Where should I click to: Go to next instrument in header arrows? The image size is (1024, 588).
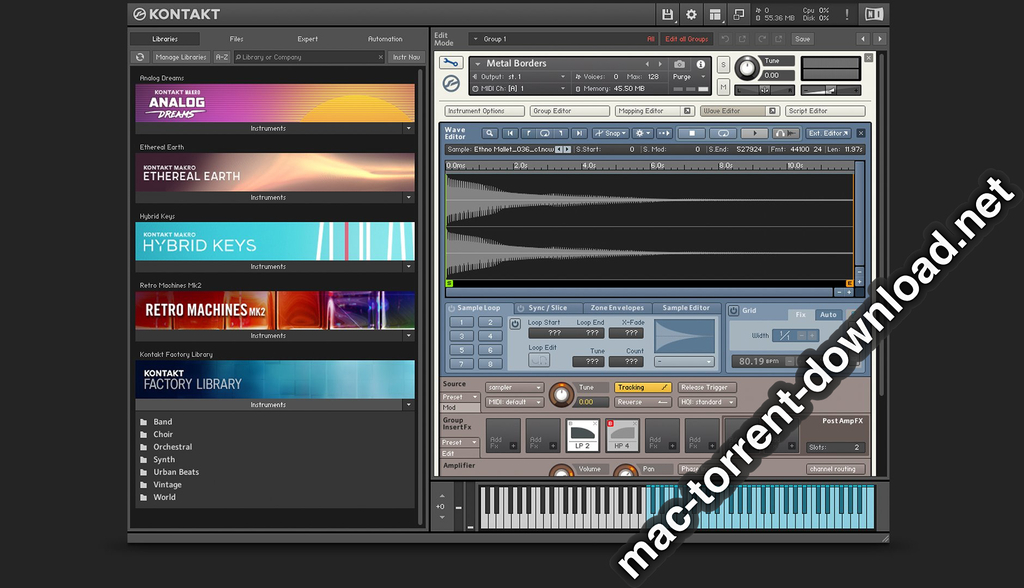pos(660,63)
